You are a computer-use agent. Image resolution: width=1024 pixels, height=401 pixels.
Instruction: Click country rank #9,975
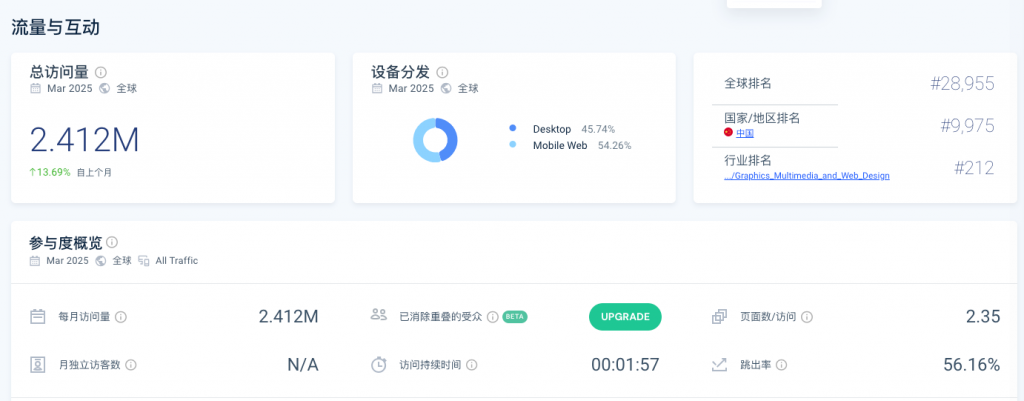click(x=968, y=125)
